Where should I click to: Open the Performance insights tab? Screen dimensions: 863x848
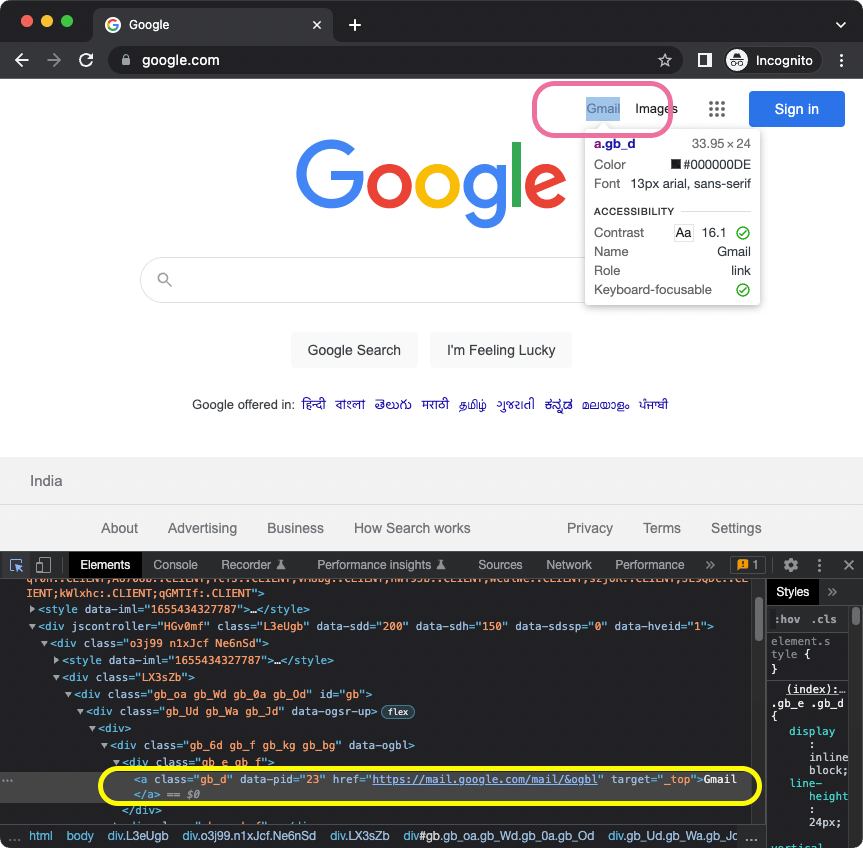(x=381, y=565)
